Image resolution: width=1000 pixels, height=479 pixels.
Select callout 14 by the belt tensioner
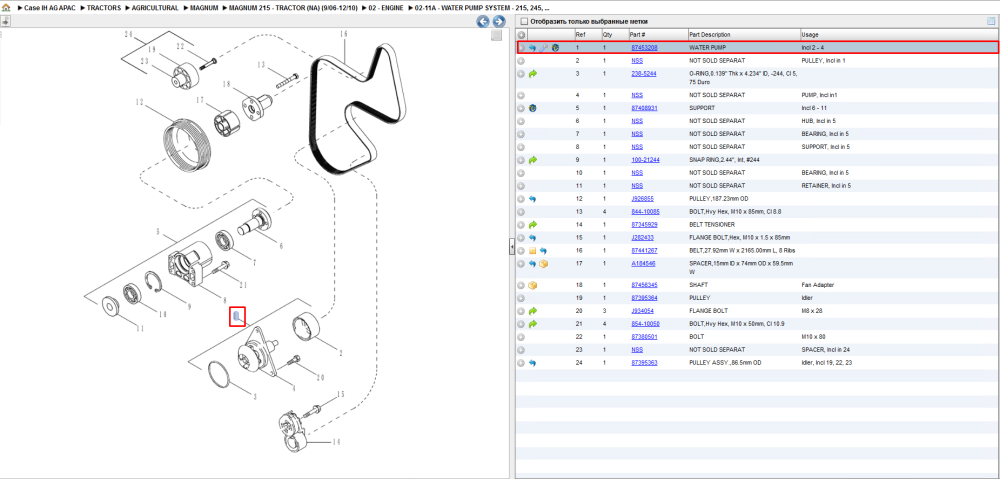pyautogui.click(x=335, y=441)
